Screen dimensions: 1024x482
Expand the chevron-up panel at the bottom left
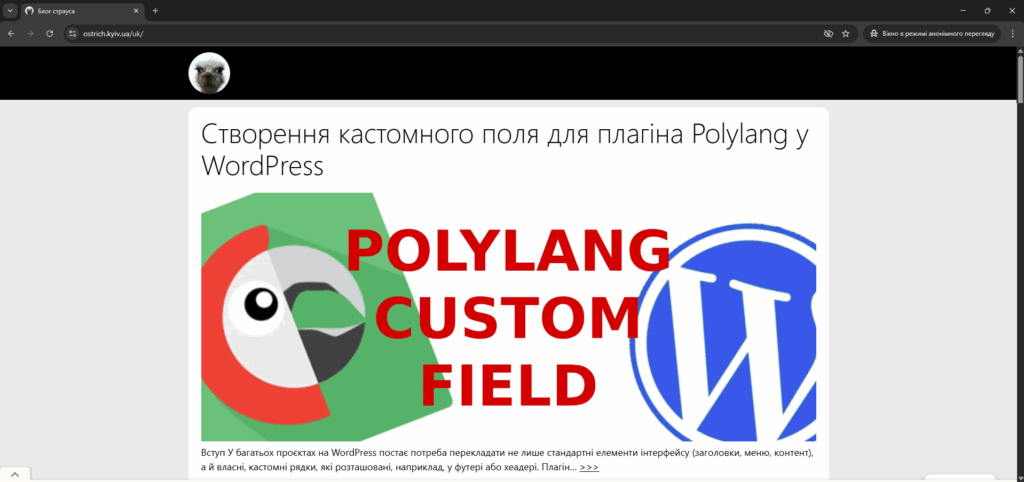[15, 475]
